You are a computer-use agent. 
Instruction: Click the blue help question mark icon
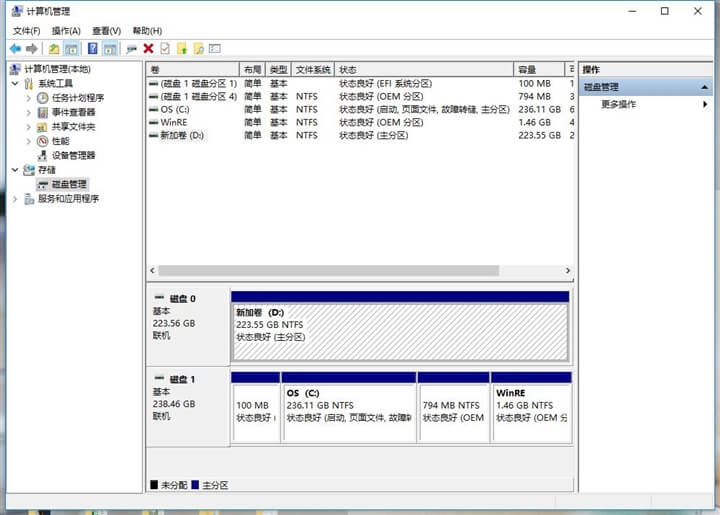[x=93, y=48]
